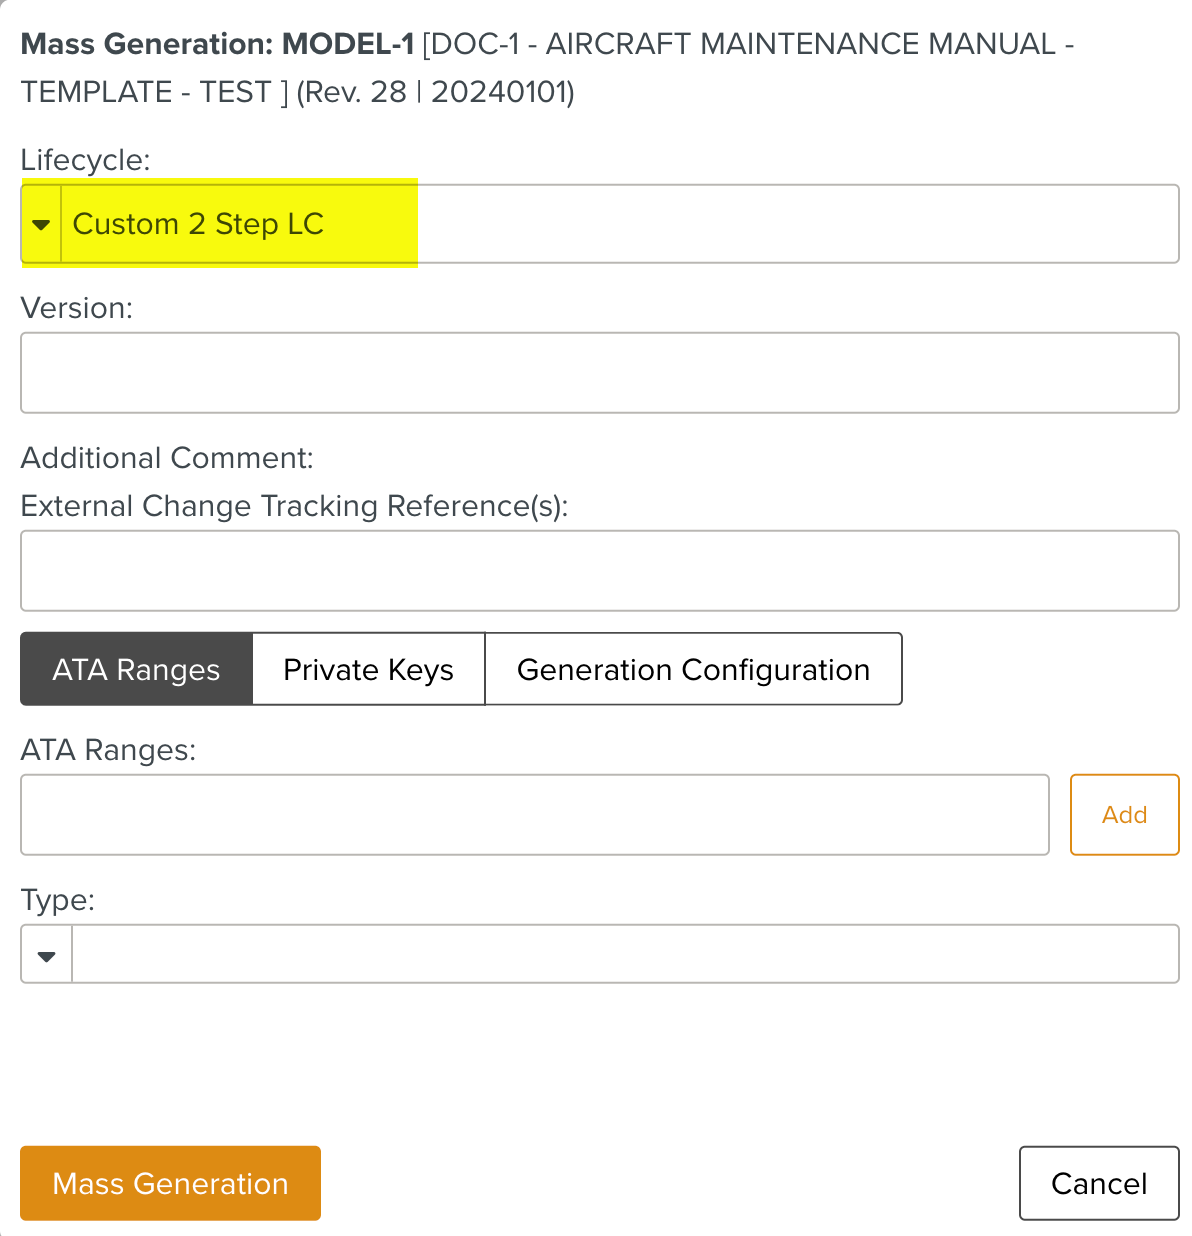1192x1236 pixels.
Task: Select the Generation Configuration tab
Action: (x=693, y=669)
